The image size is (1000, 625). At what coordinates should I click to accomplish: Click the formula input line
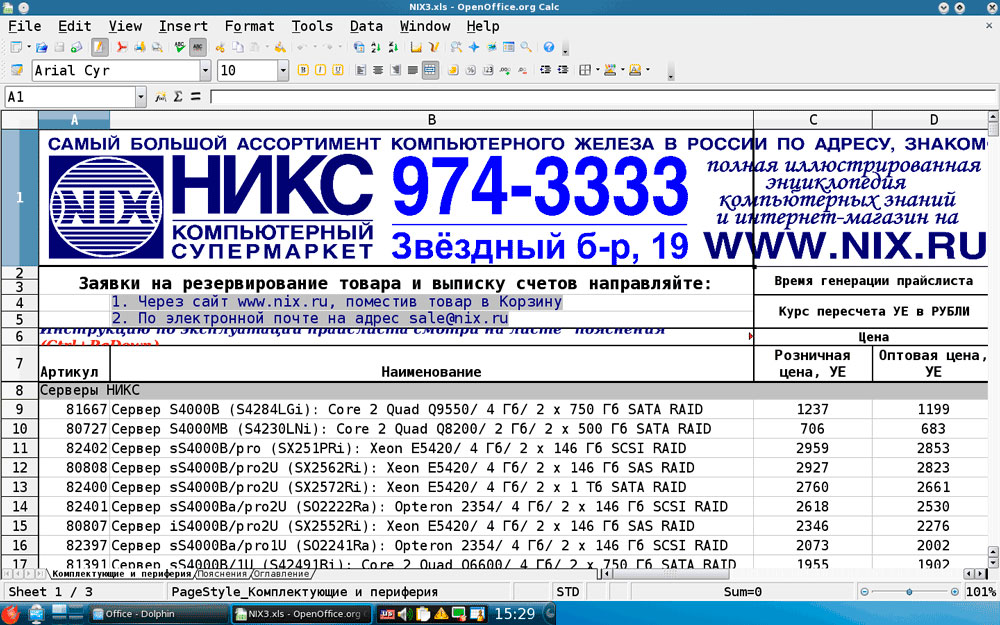600,97
